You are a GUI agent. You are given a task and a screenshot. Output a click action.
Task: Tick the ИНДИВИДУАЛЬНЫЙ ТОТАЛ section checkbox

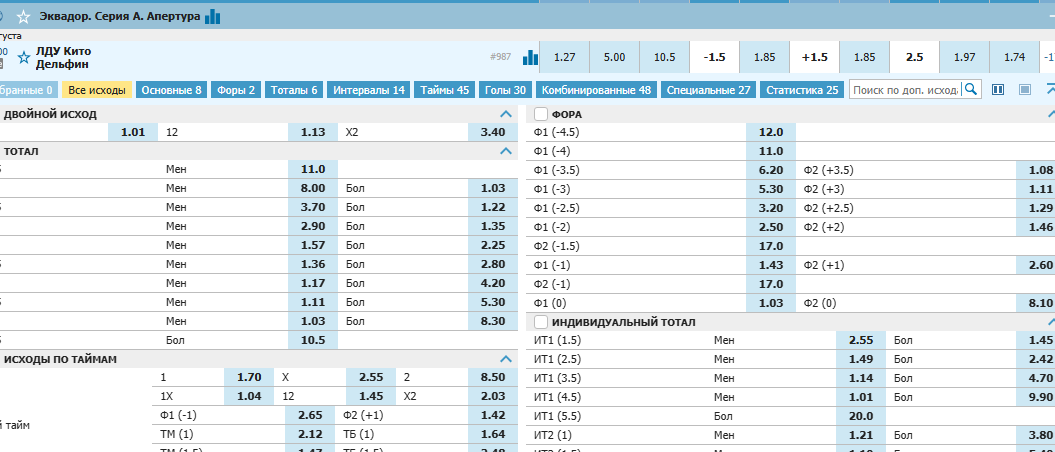[540, 322]
